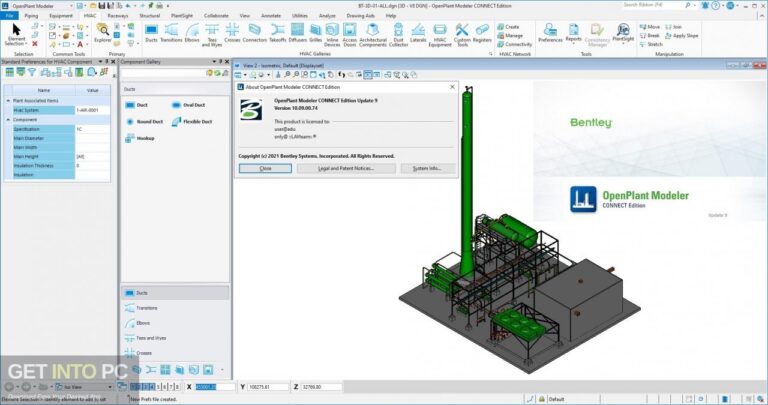Switch to the Structural ribbon tab
Image resolution: width=768 pixels, height=405 pixels.
[149, 16]
